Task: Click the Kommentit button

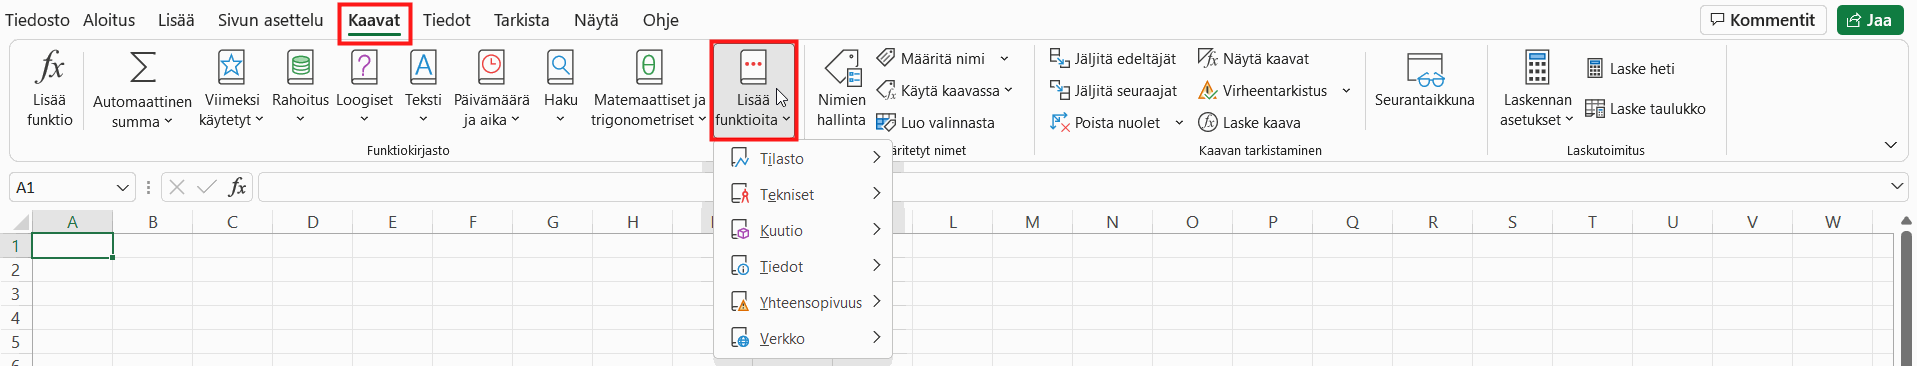Action: coord(1763,20)
